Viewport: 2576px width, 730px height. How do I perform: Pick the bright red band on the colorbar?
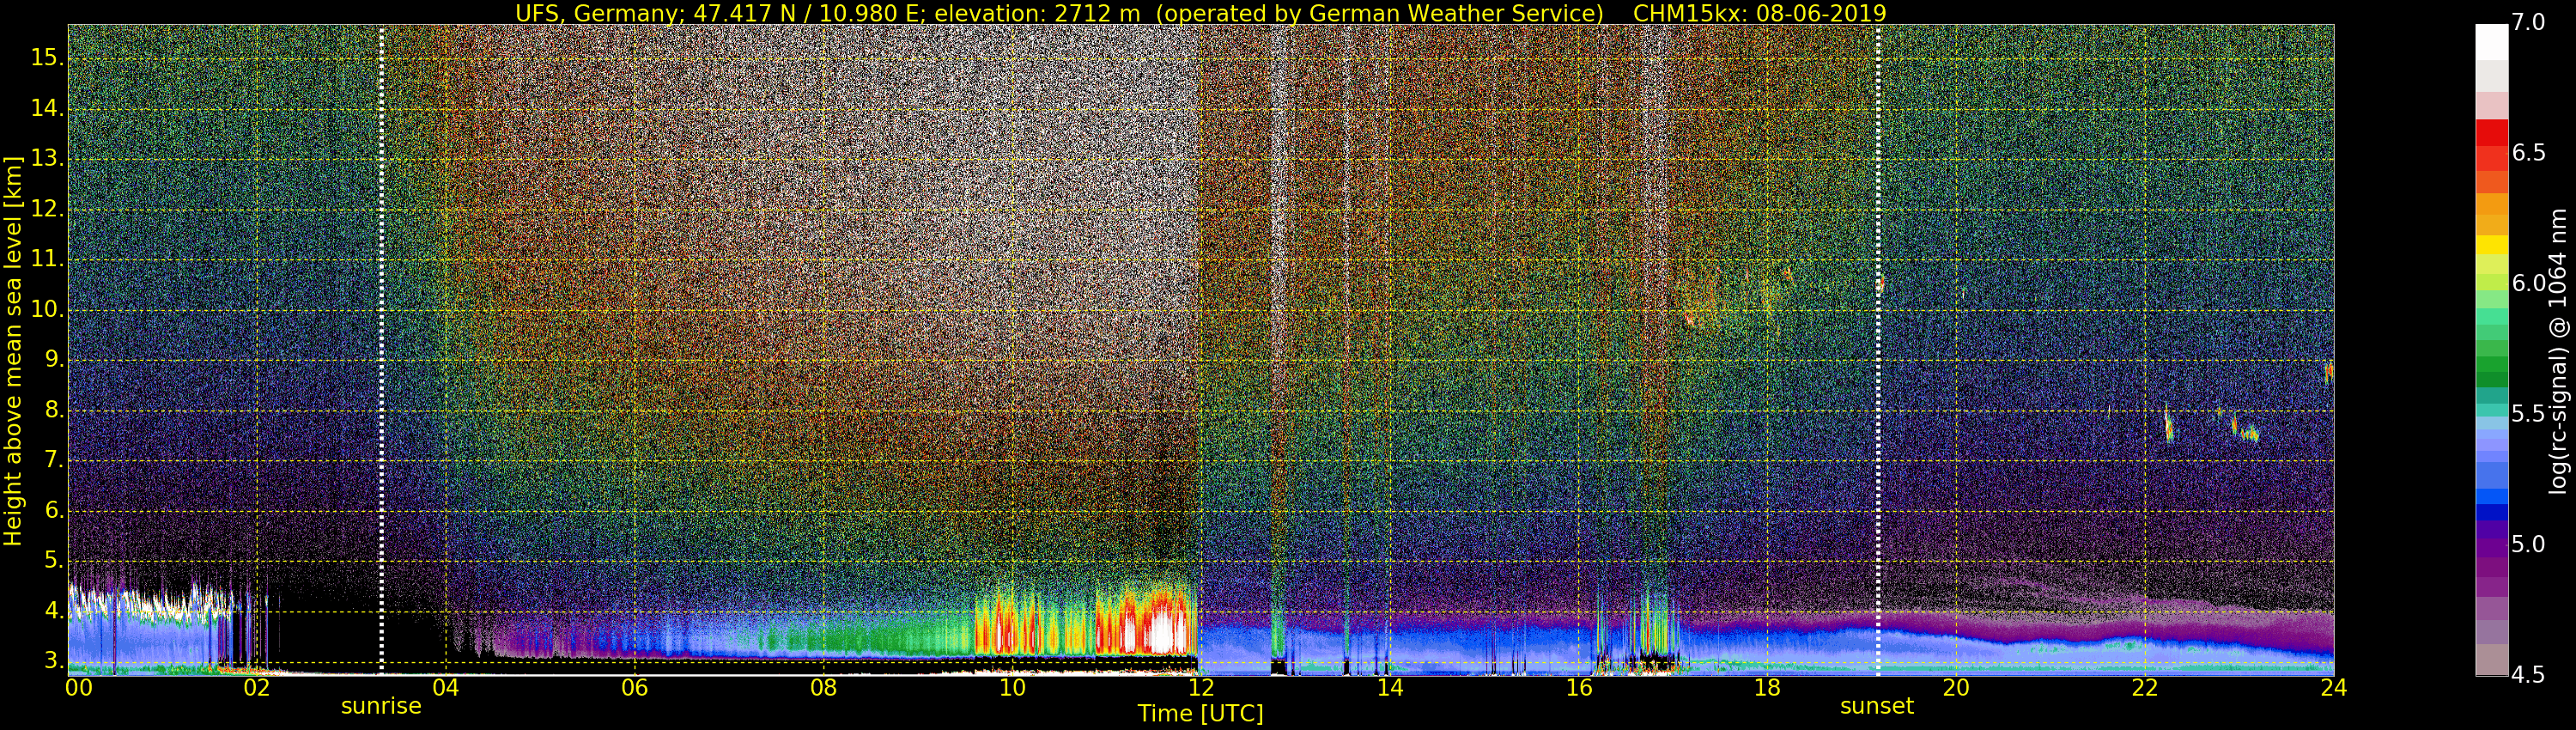click(2491, 133)
